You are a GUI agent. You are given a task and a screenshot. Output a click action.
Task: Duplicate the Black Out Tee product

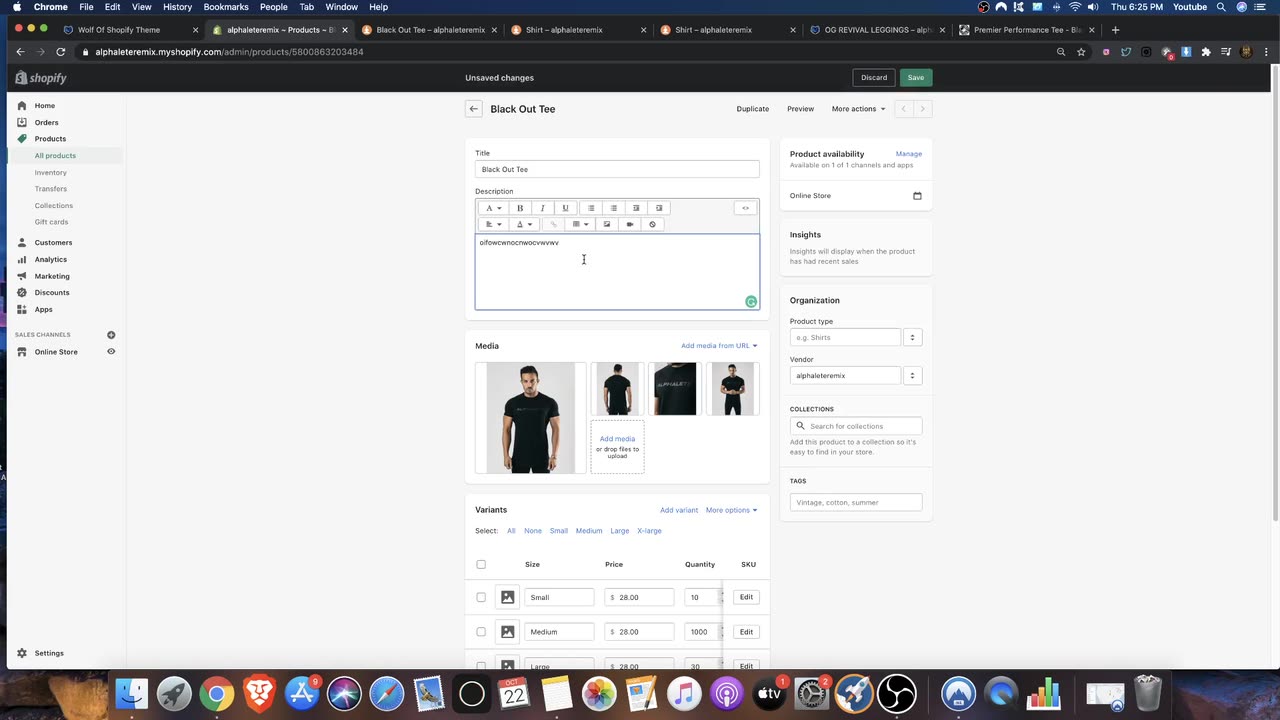point(753,109)
